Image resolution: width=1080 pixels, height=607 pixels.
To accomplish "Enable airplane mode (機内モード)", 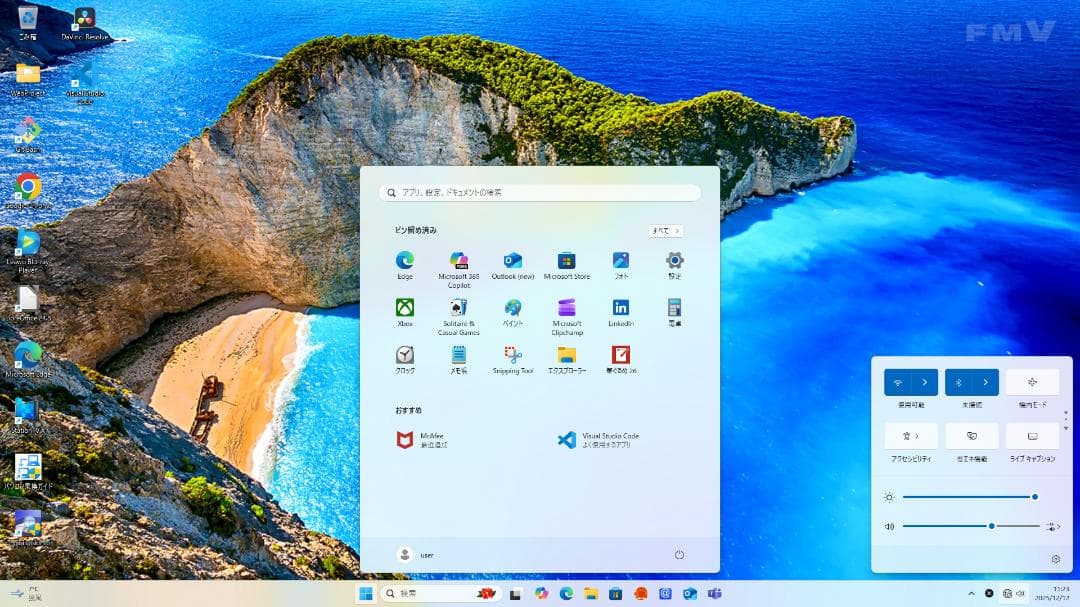I will [1031, 381].
